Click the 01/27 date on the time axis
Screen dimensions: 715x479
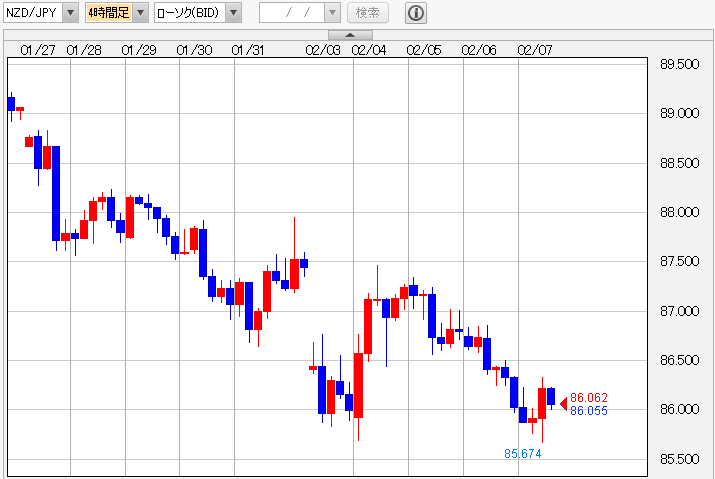[x=38, y=49]
